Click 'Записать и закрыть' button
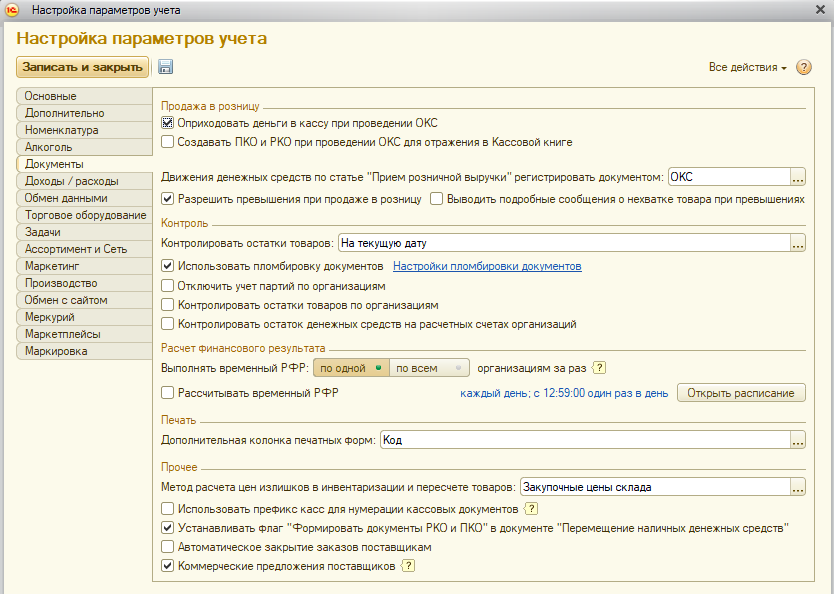The height and width of the screenshot is (594, 834). pos(82,67)
